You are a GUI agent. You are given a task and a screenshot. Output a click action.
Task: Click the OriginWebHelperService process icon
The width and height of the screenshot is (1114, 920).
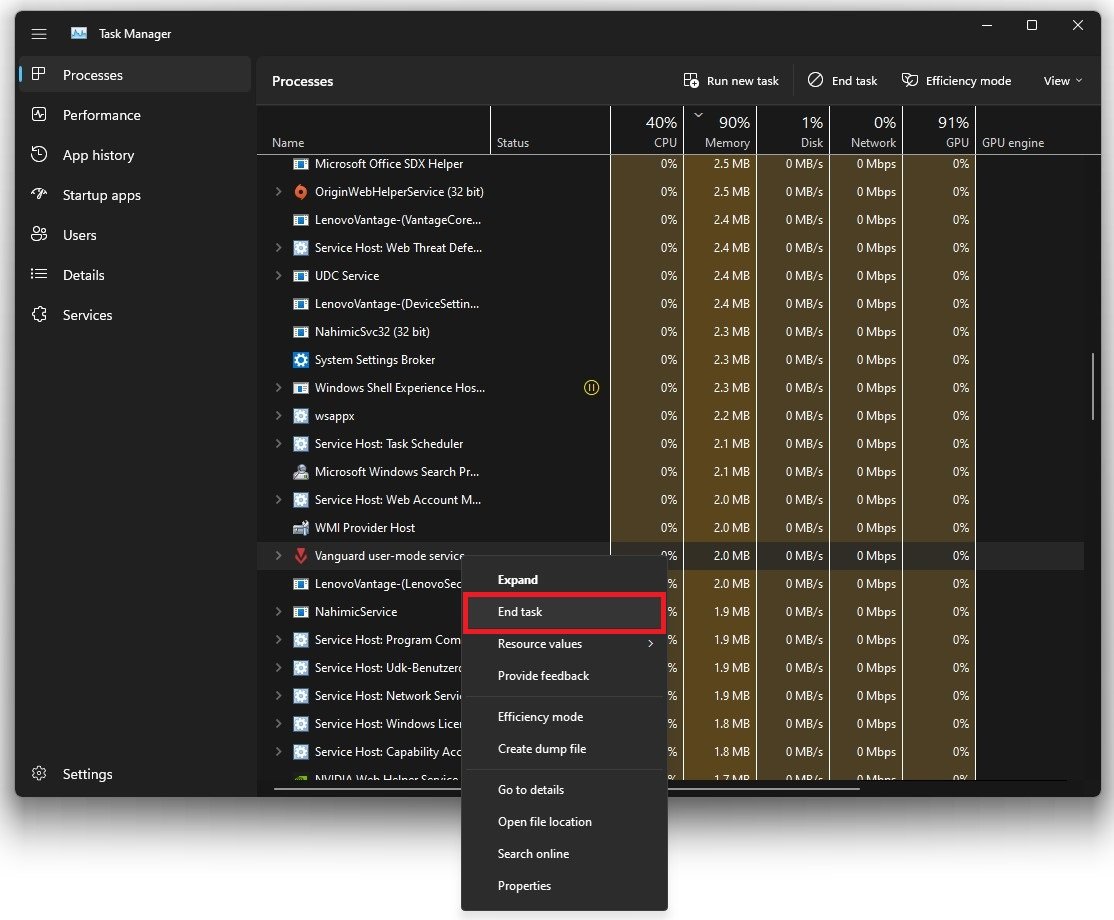click(300, 192)
